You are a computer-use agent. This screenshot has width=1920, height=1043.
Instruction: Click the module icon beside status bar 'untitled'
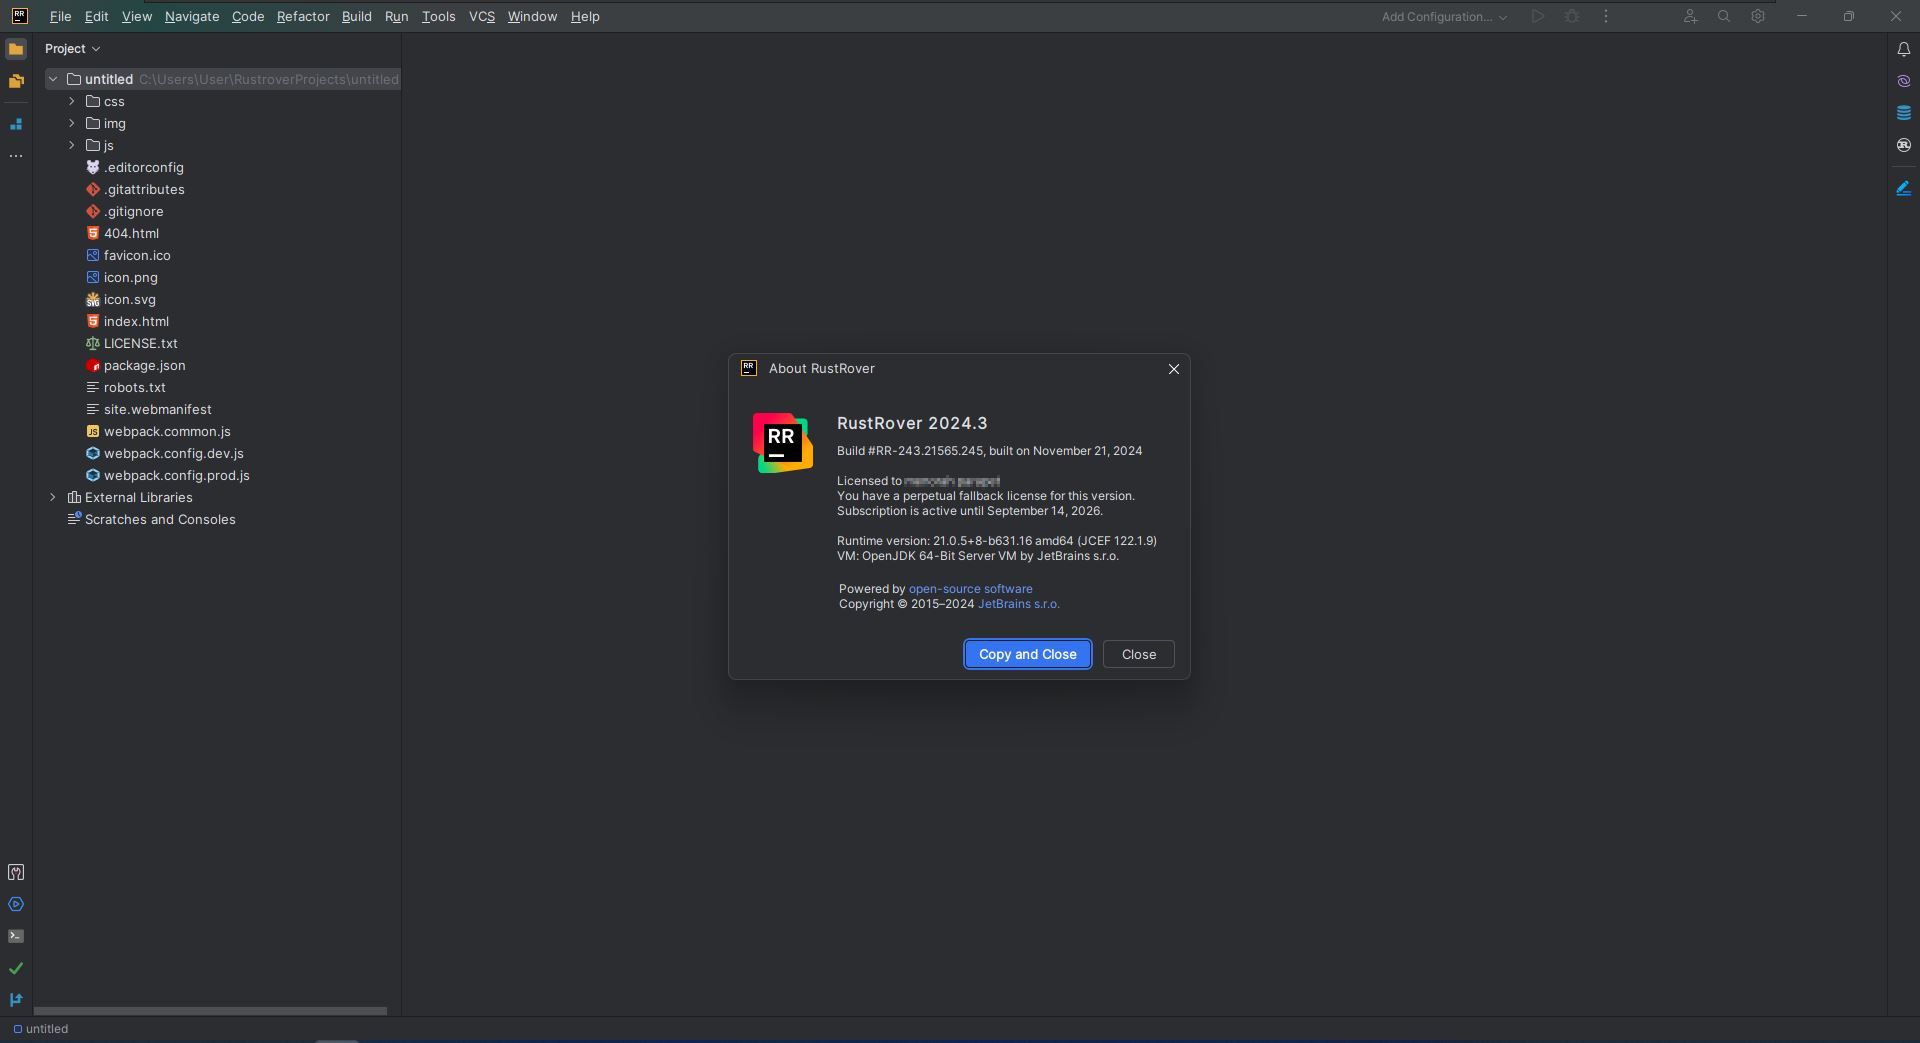tap(17, 1029)
